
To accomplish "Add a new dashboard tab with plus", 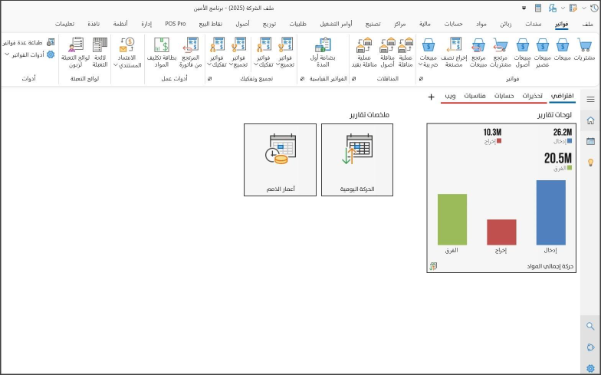I will click(431, 97).
